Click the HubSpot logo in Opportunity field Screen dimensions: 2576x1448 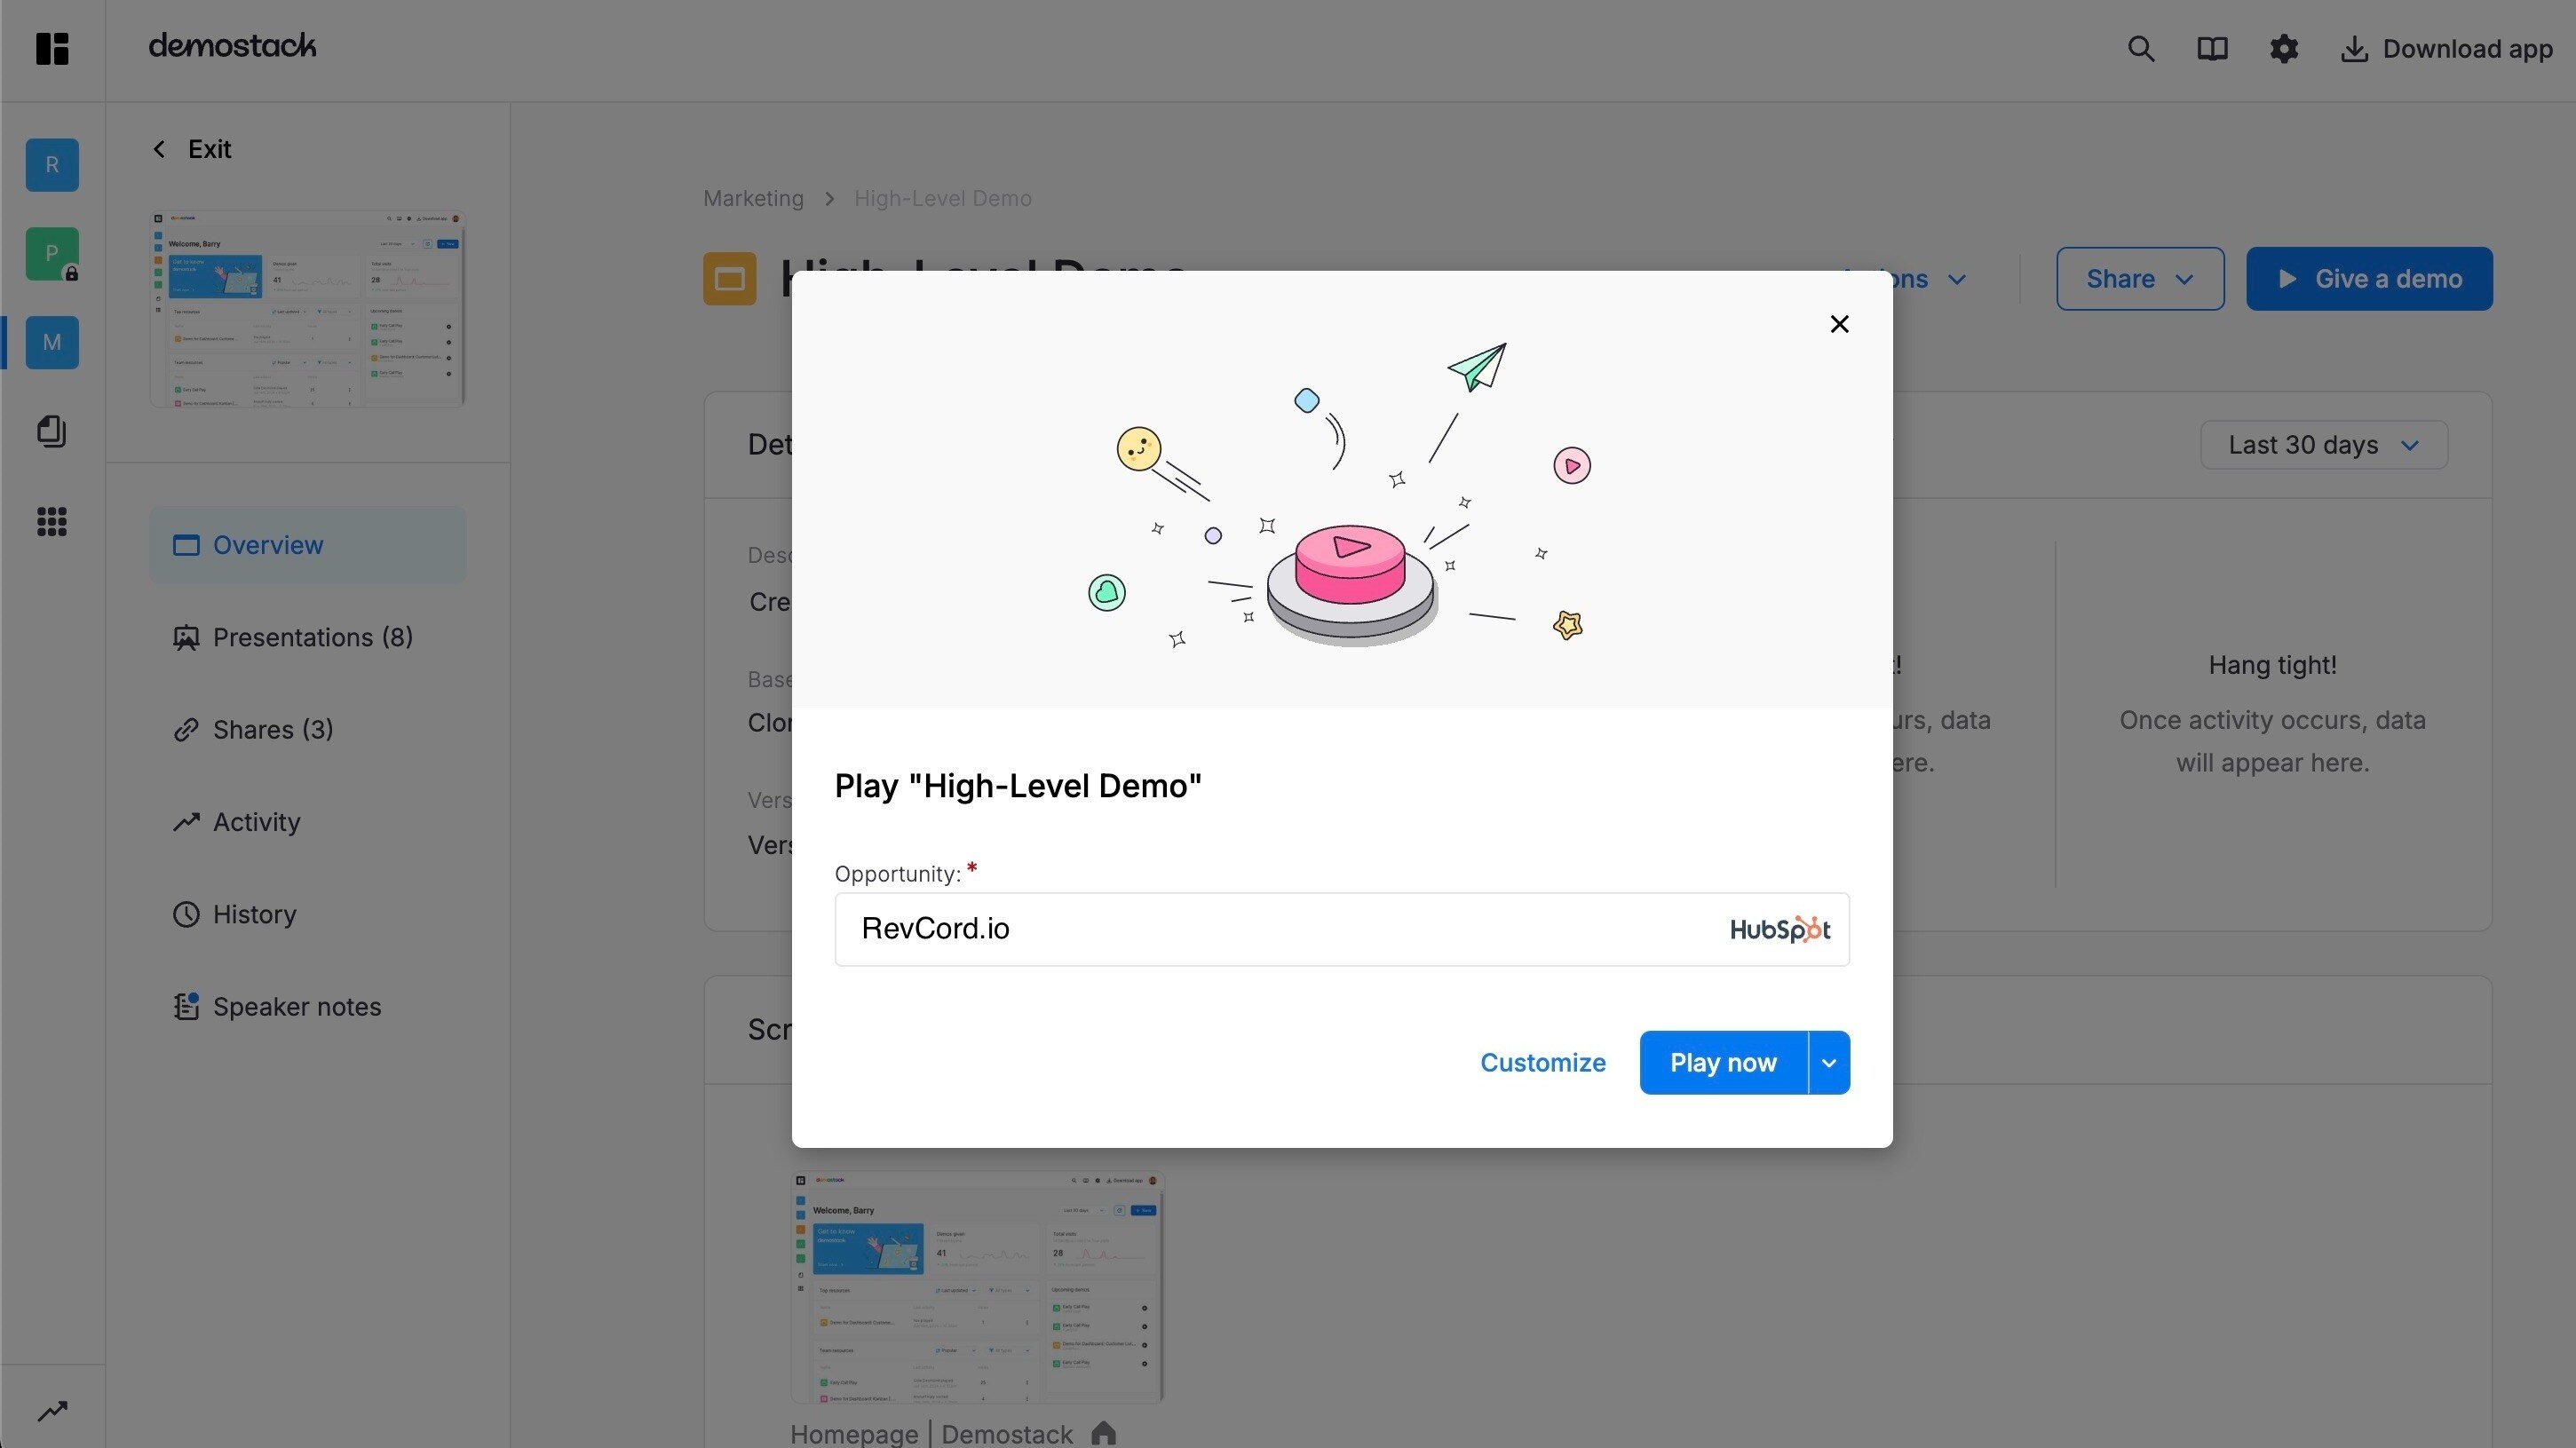(x=1780, y=929)
